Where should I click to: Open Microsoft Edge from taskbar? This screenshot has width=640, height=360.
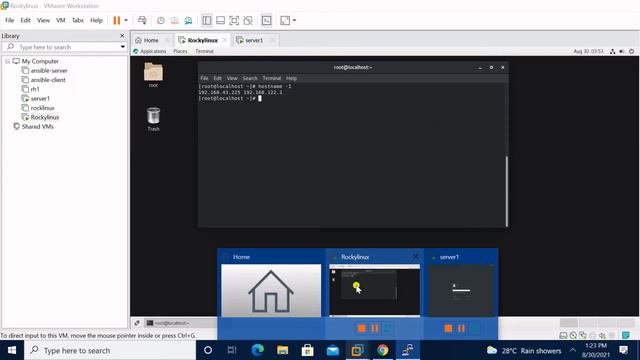[258, 350]
